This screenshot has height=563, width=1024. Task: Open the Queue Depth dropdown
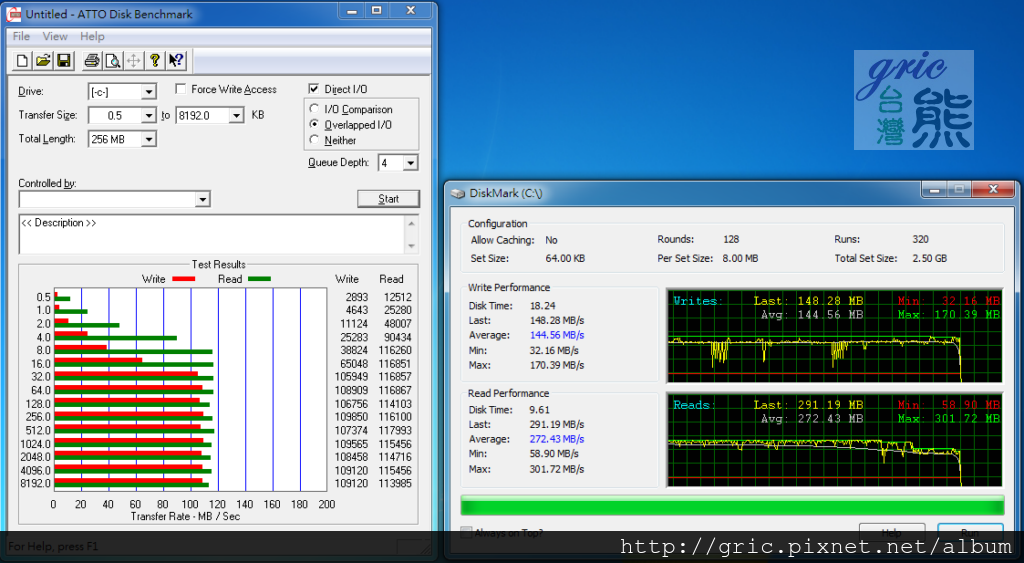410,163
